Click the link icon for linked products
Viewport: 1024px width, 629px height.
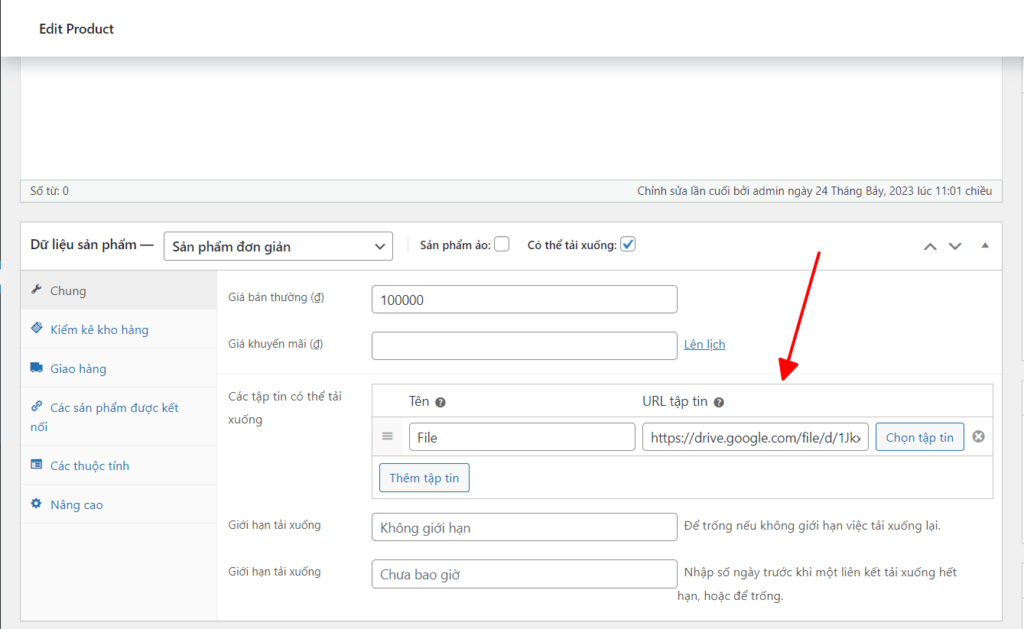pos(37,407)
